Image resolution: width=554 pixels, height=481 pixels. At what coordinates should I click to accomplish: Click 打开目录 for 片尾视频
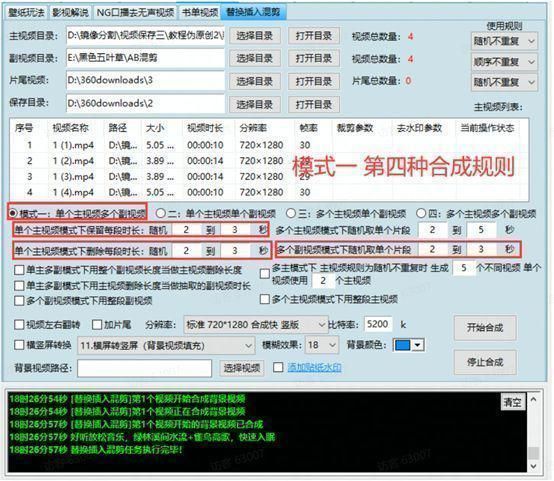pyautogui.click(x=314, y=82)
